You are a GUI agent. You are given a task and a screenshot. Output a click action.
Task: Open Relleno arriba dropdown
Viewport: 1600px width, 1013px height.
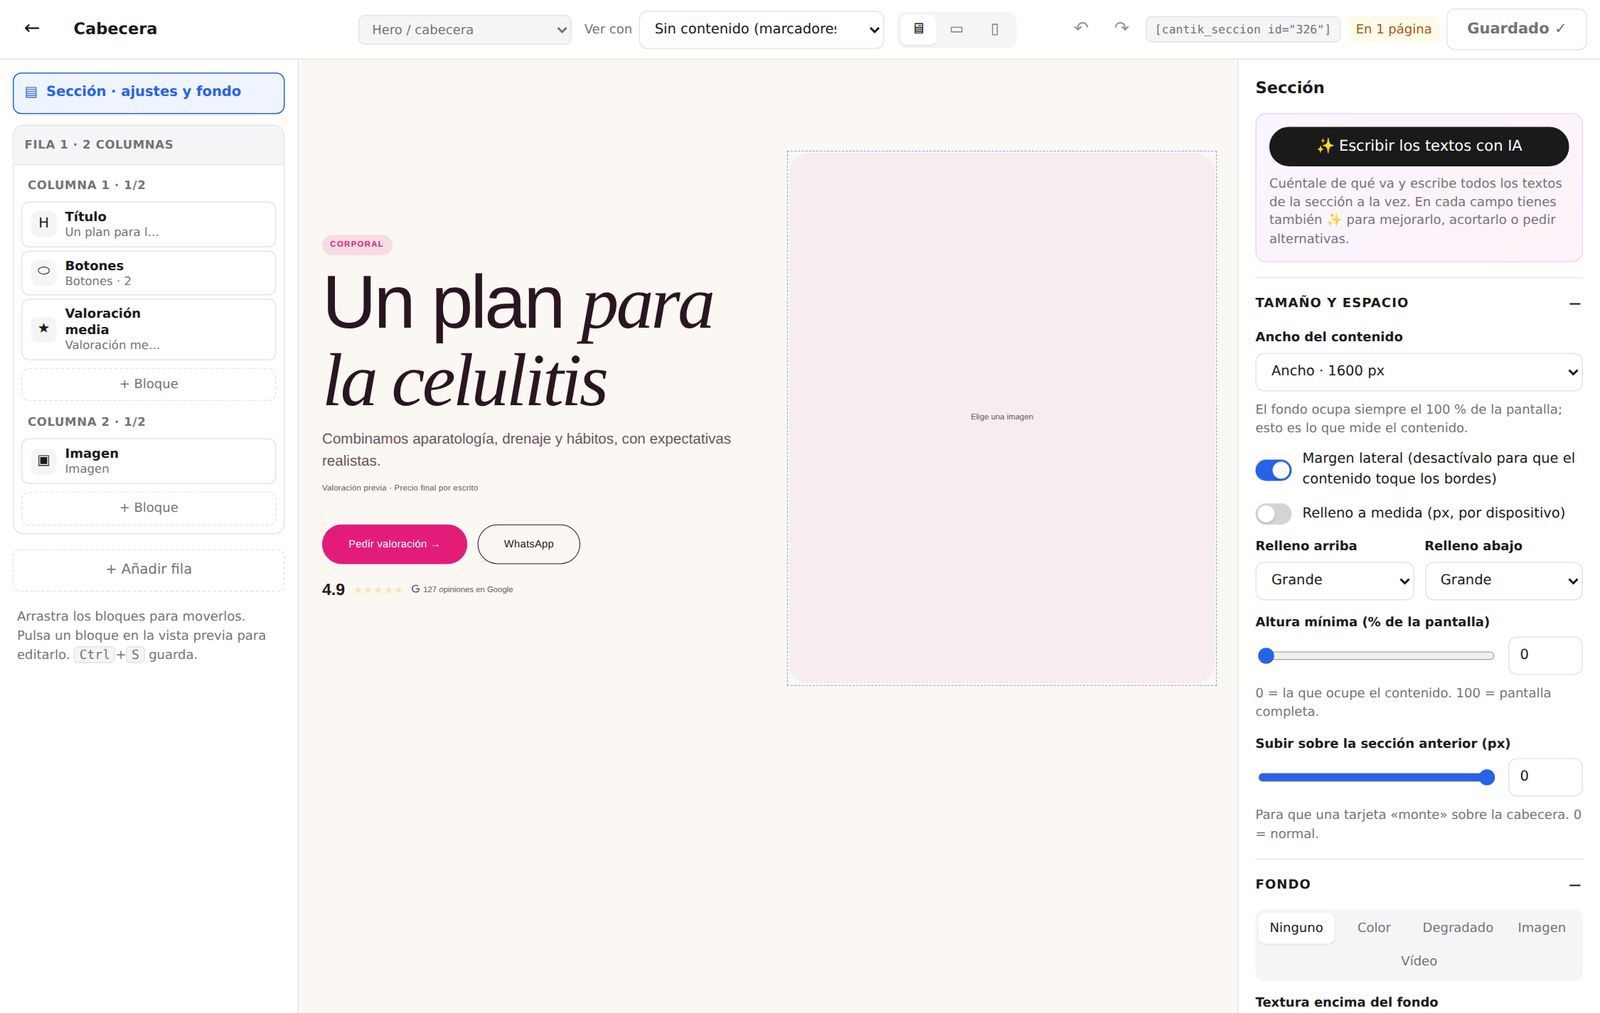click(x=1334, y=580)
